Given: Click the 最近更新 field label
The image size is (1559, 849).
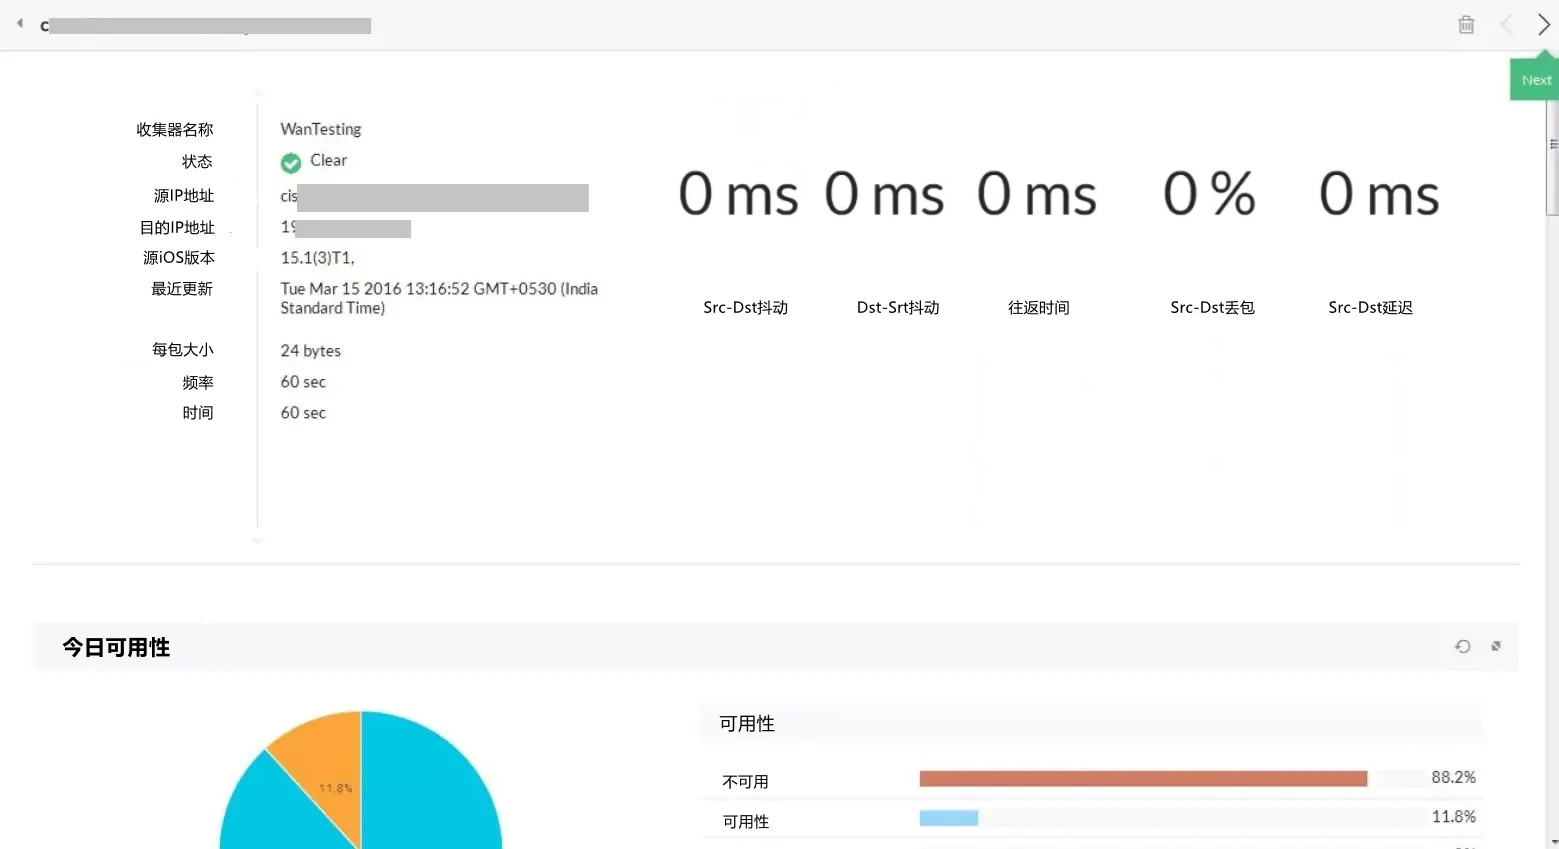Looking at the screenshot, I should coord(182,289).
